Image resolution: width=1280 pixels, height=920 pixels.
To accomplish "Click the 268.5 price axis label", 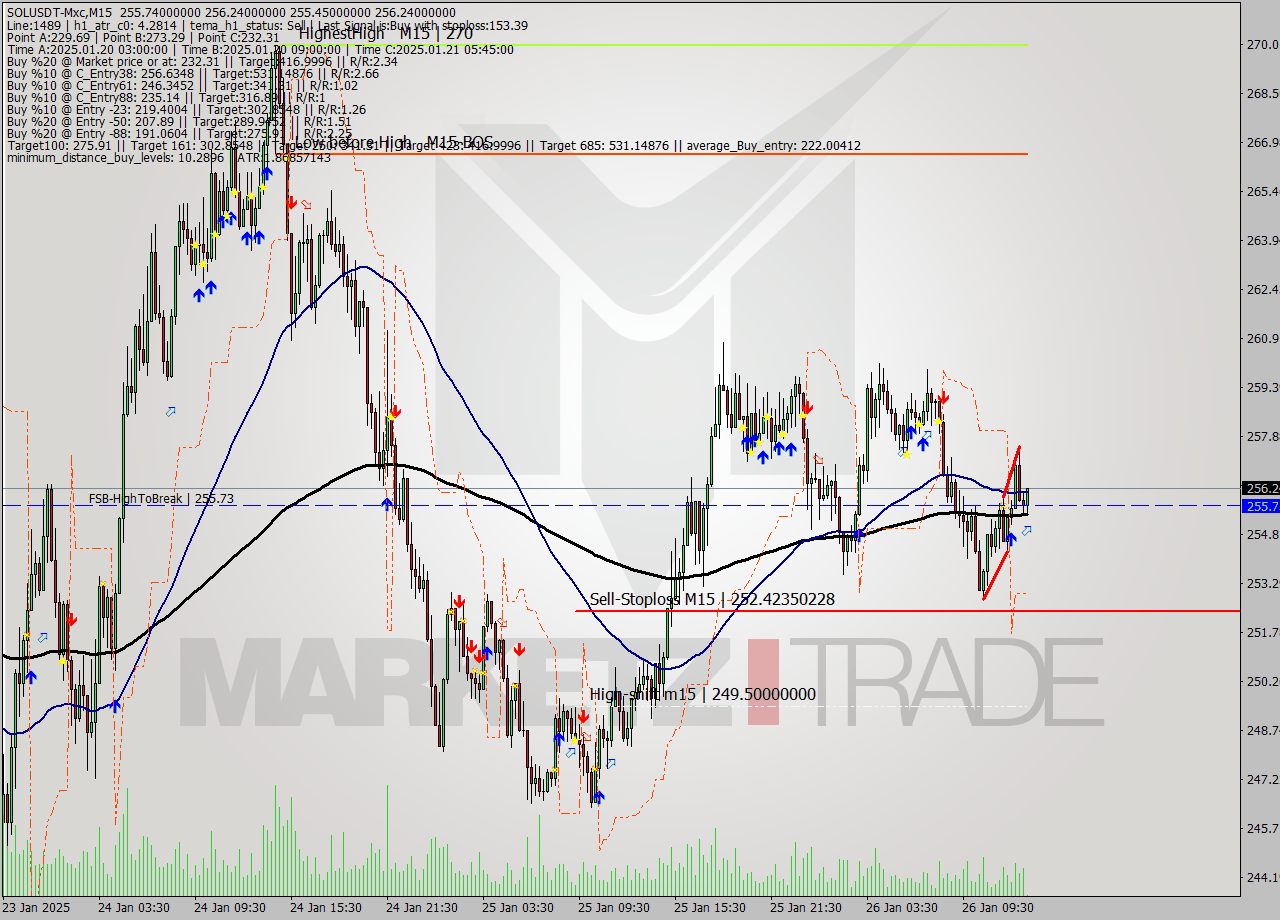I will (1261, 94).
